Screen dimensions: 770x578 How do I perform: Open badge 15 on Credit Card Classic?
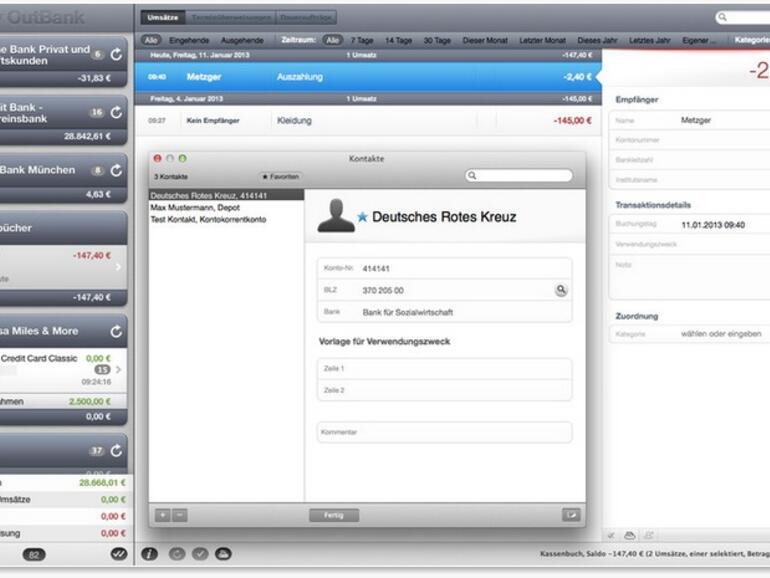click(x=102, y=369)
